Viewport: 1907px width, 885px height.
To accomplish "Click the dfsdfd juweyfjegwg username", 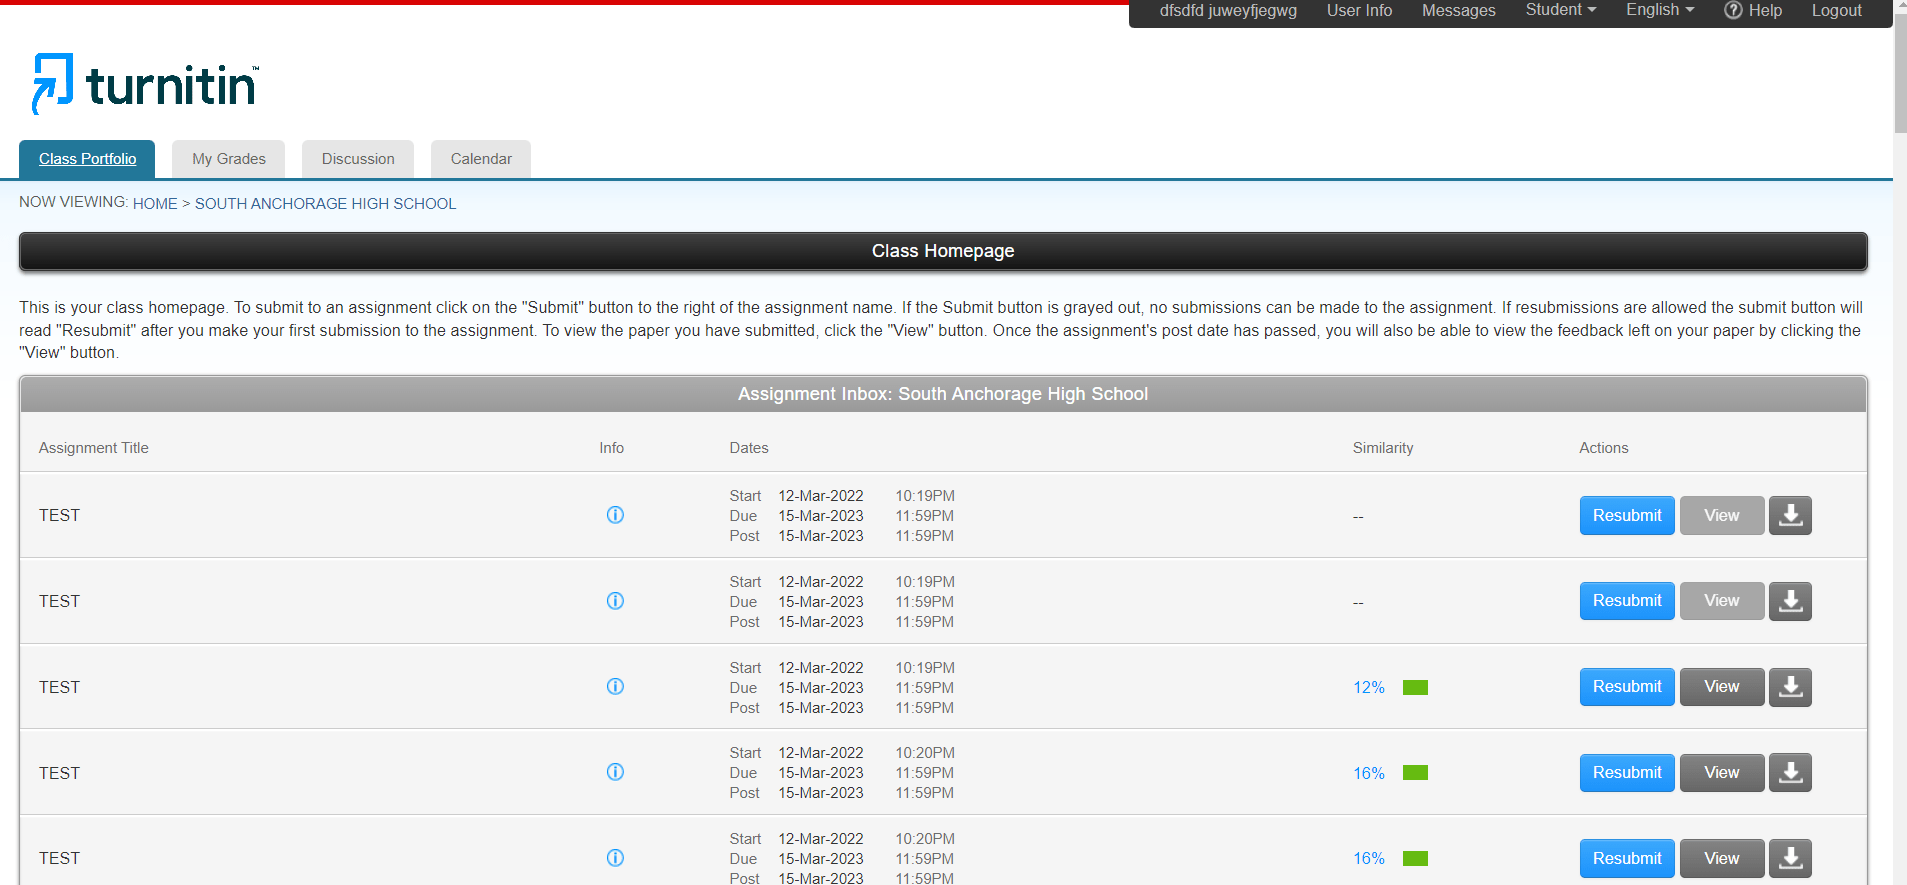I will [x=1228, y=10].
